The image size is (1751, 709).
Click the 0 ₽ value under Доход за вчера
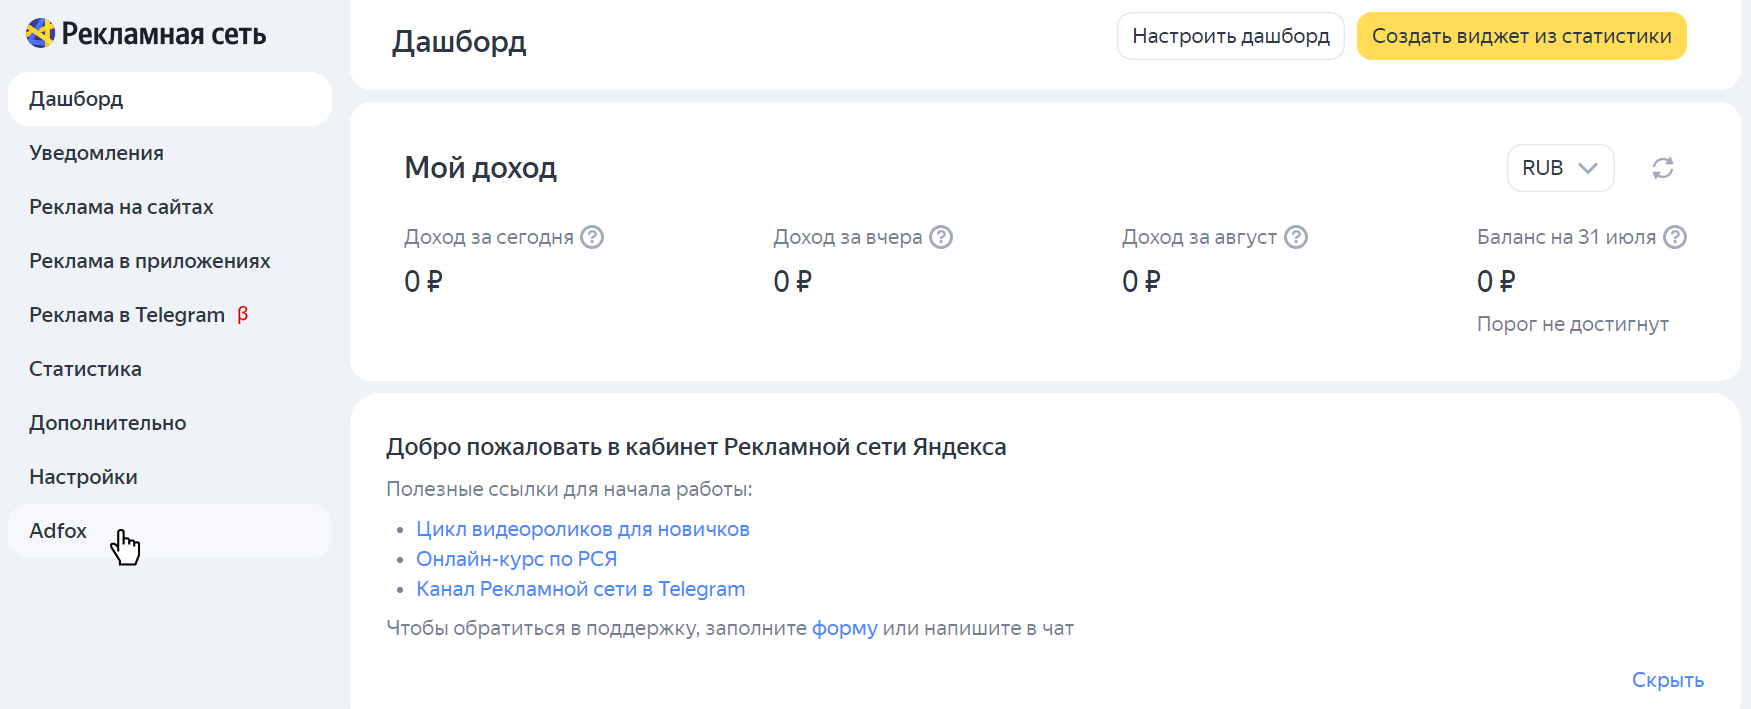pos(793,282)
